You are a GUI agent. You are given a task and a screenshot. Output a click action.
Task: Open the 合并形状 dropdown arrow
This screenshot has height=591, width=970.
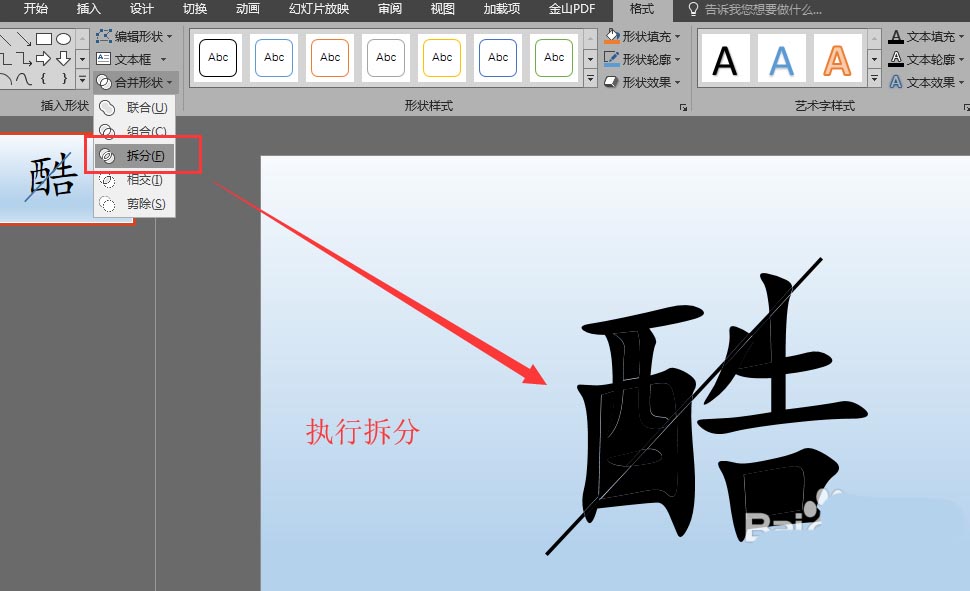pos(170,82)
